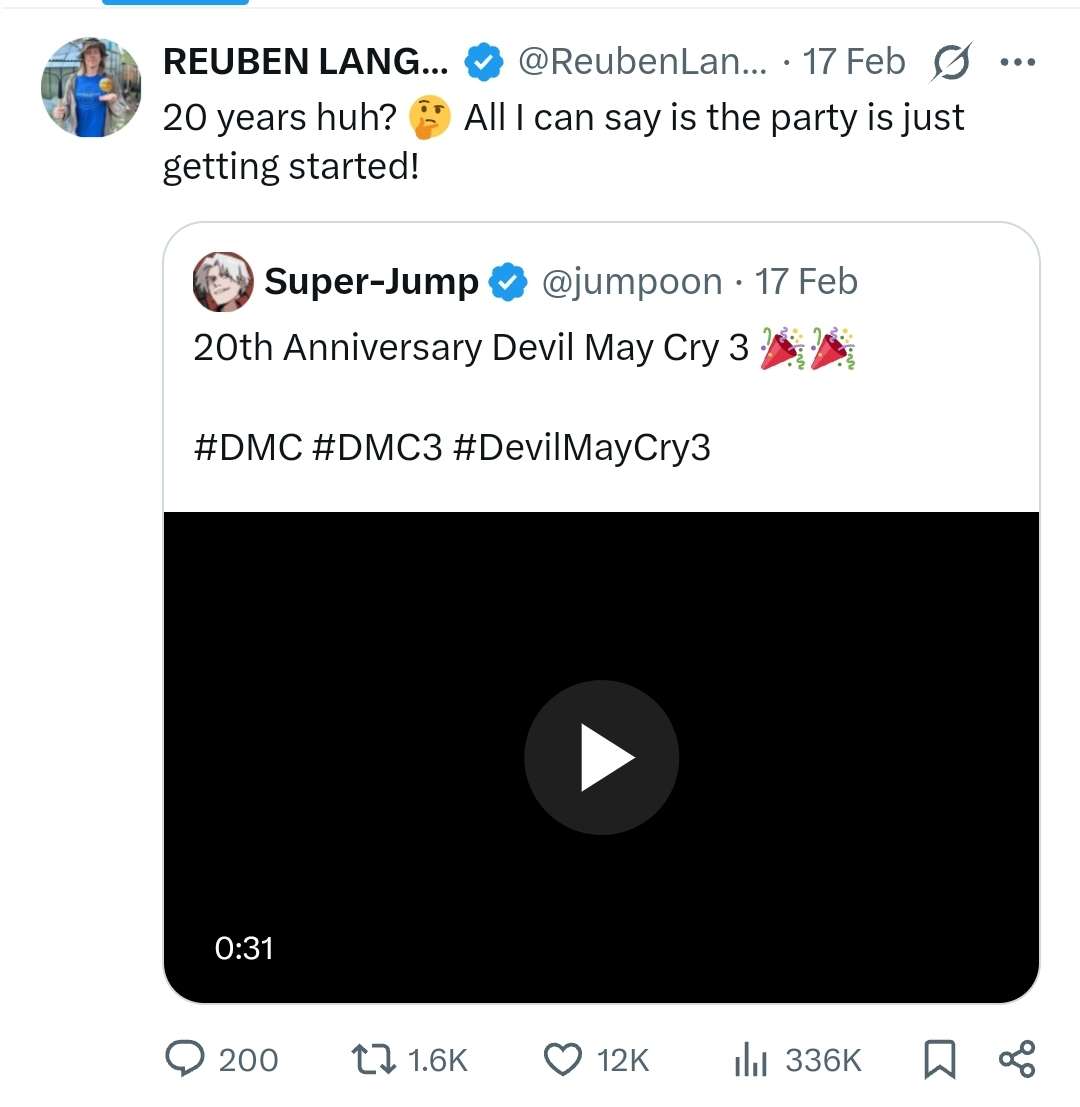Repost the tweet via the 1.6K retweet icon
The image size is (1080, 1107).
tap(374, 1060)
